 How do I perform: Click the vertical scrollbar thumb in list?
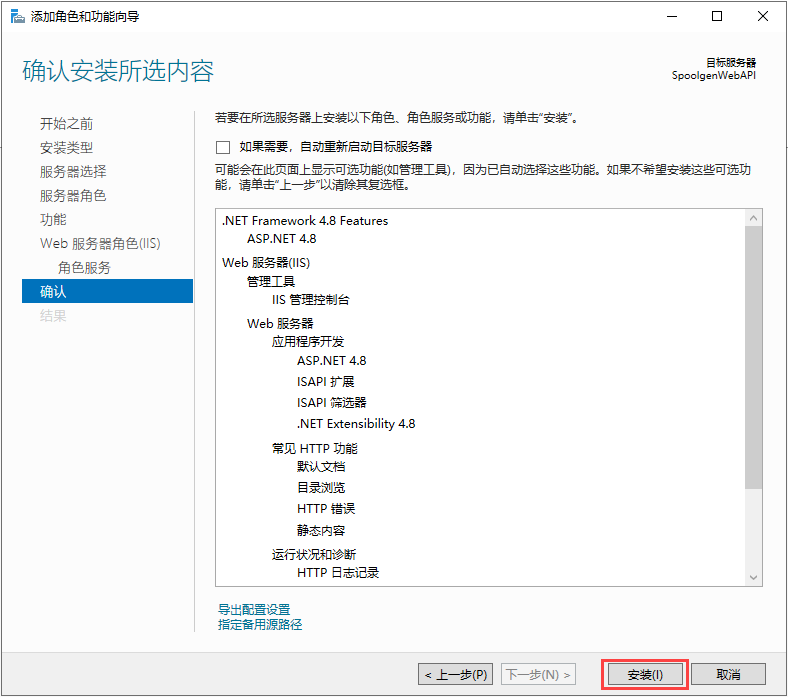click(x=754, y=360)
